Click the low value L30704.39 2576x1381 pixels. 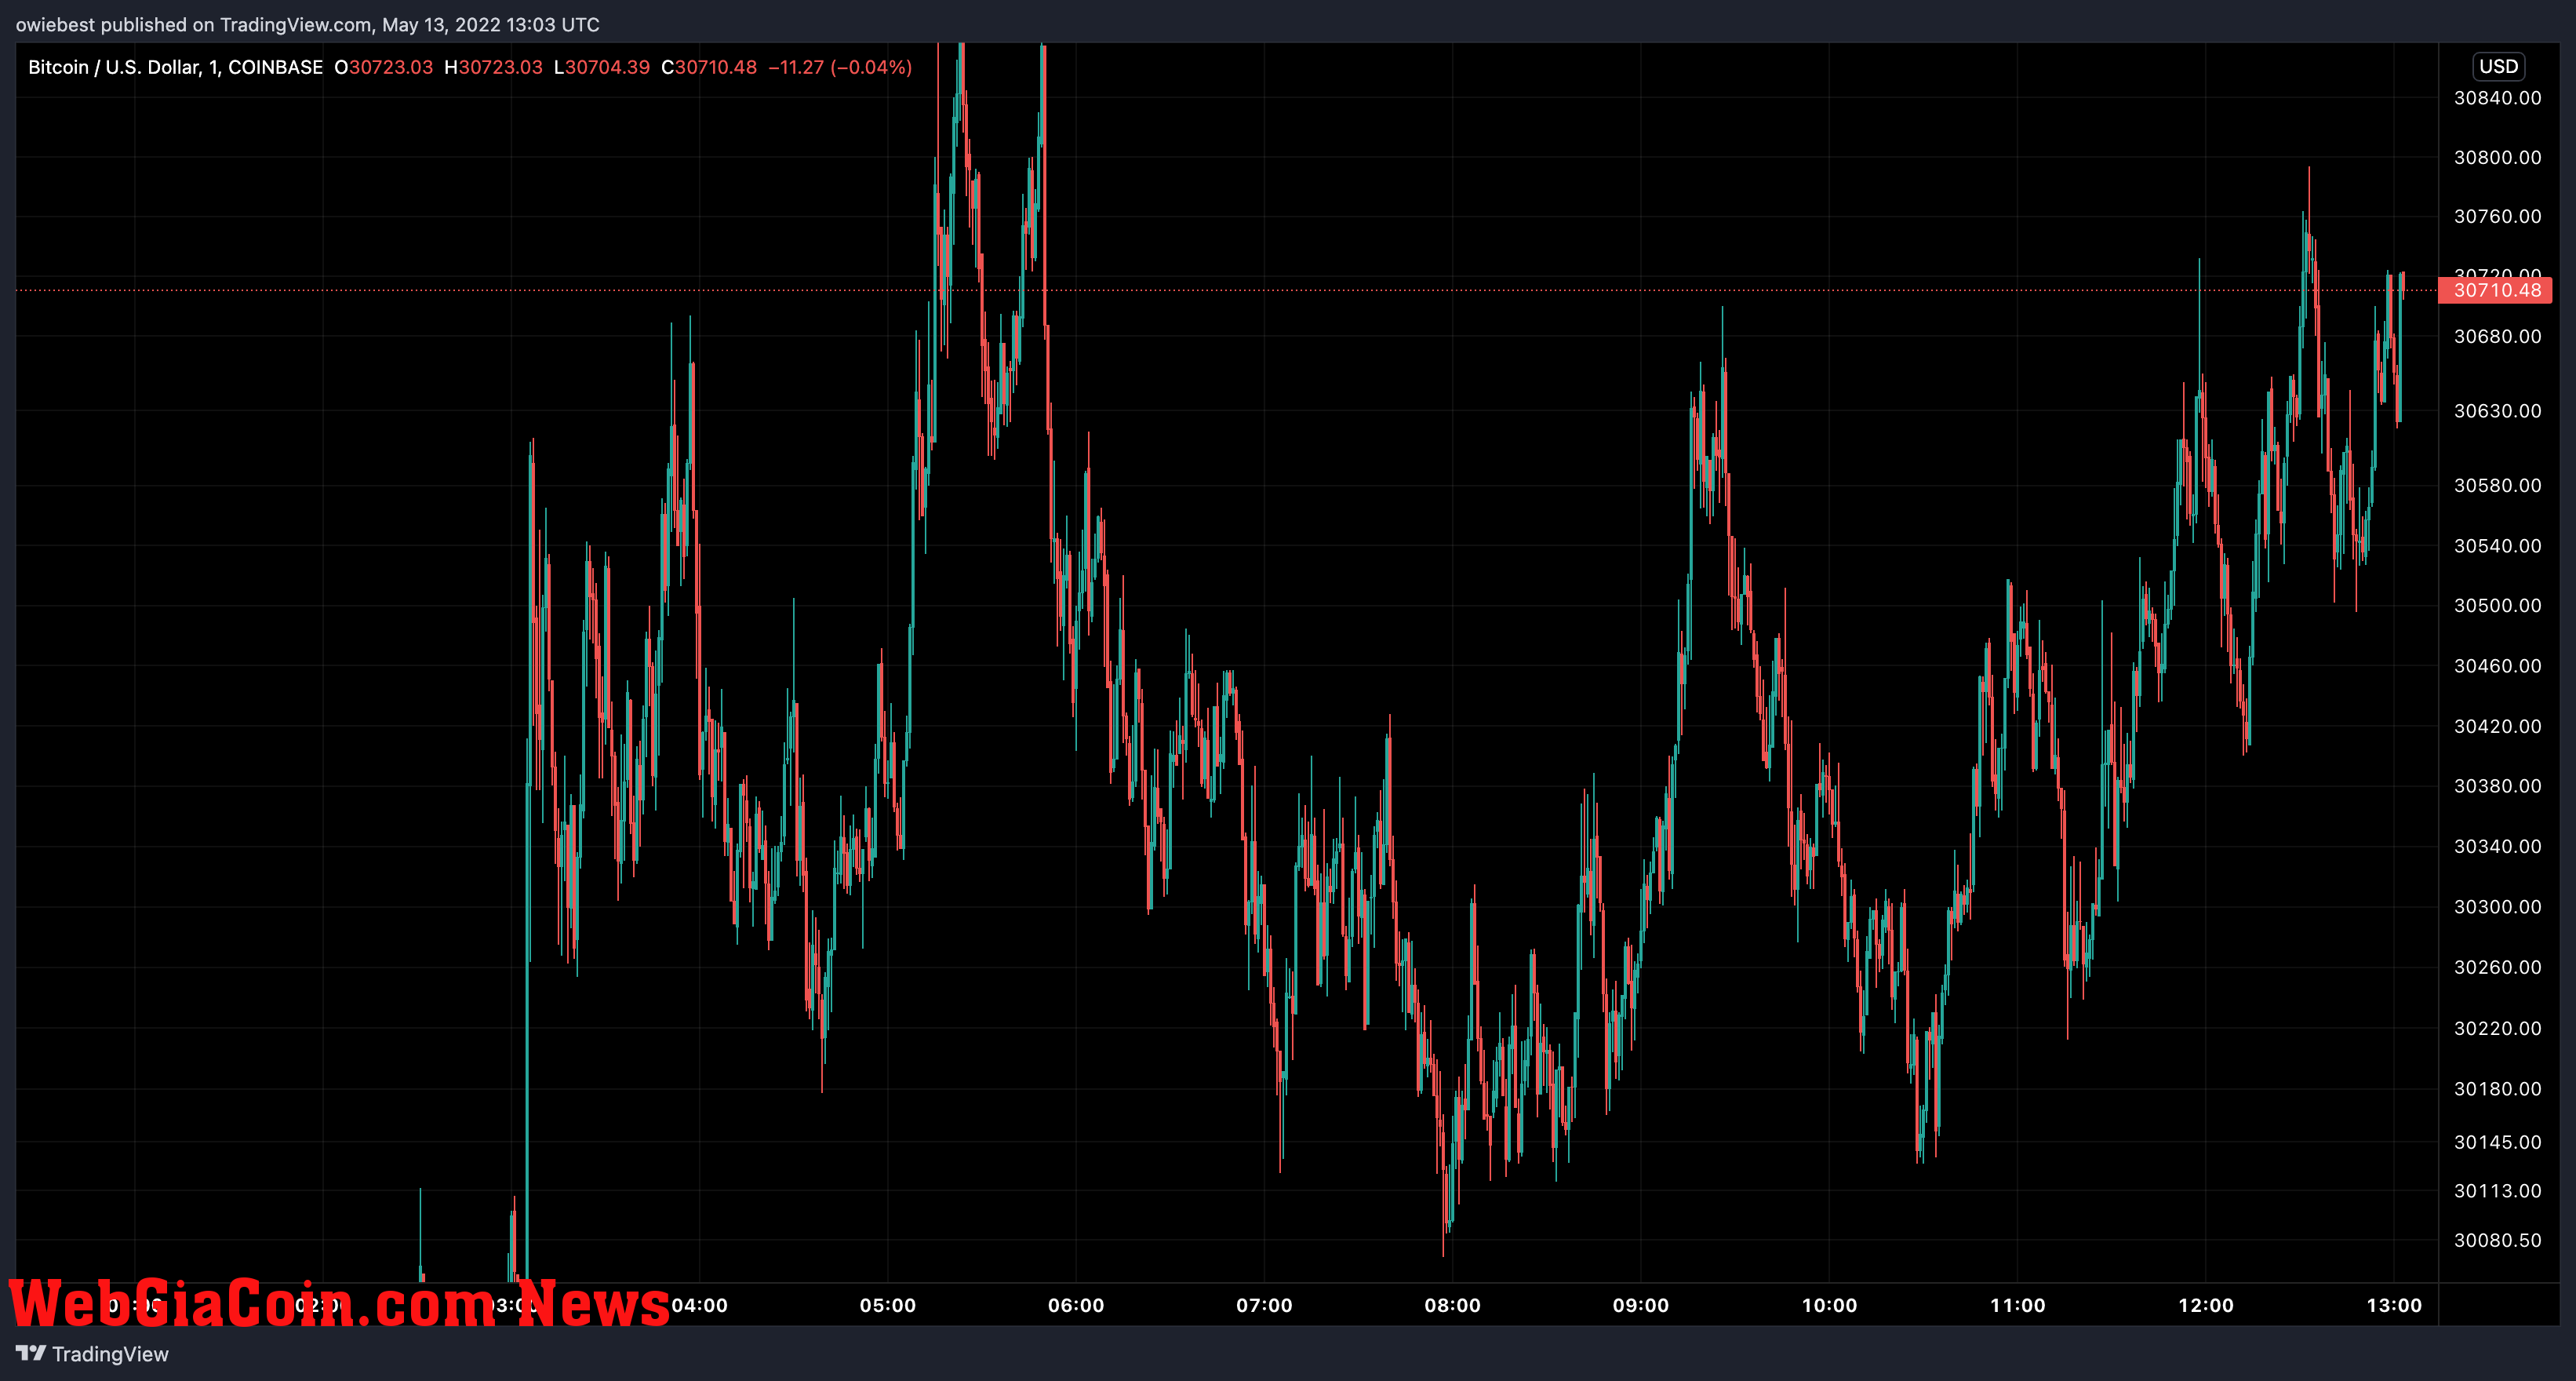602,67
